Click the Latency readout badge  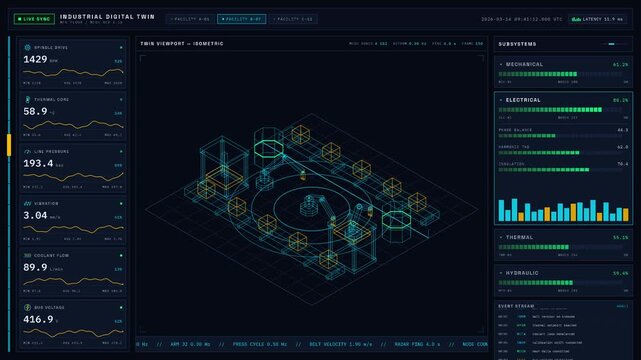597,19
